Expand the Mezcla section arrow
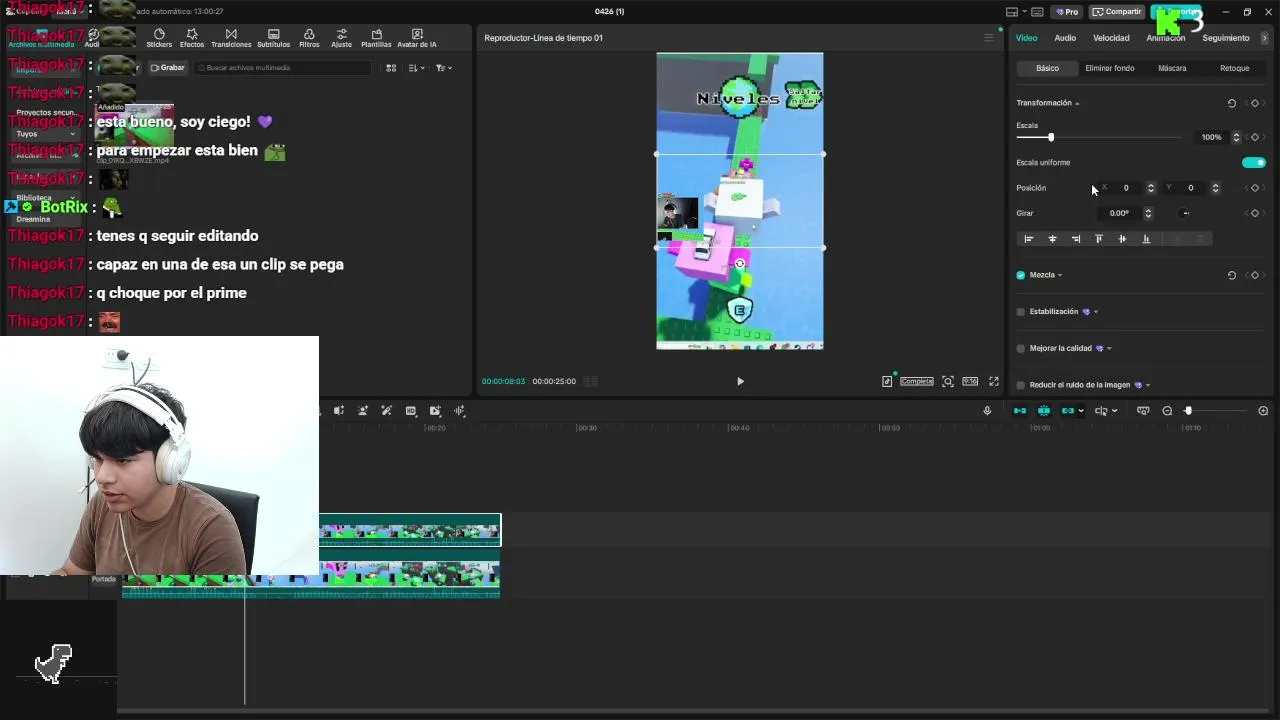The height and width of the screenshot is (720, 1280). pos(1060,275)
